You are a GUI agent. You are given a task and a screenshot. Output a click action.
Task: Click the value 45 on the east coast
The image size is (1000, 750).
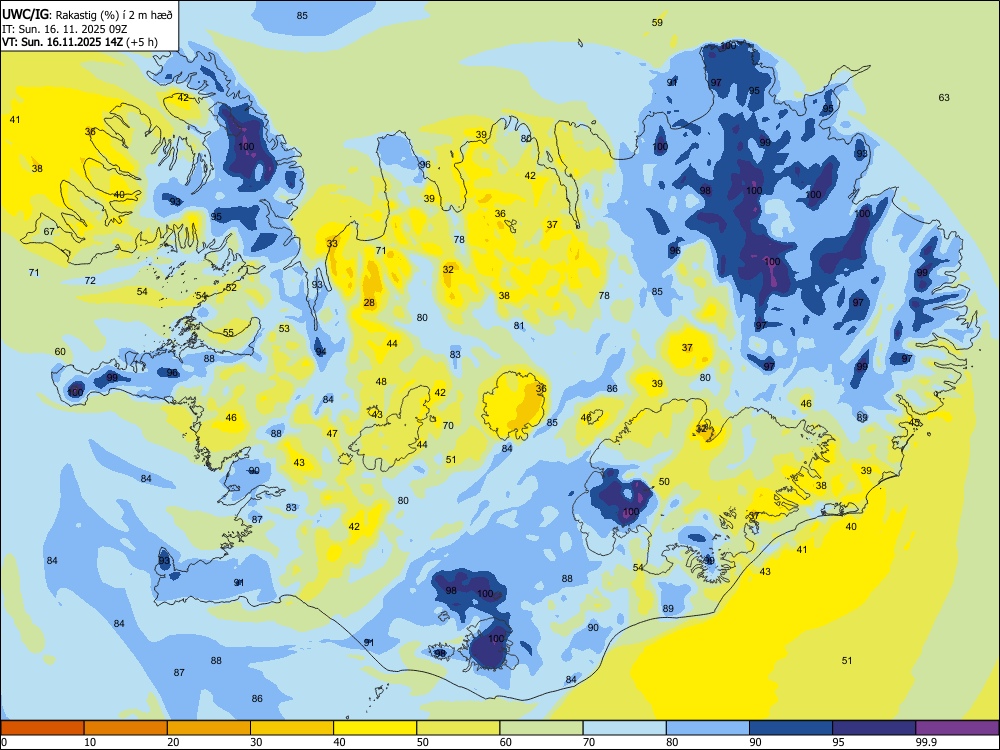[915, 422]
